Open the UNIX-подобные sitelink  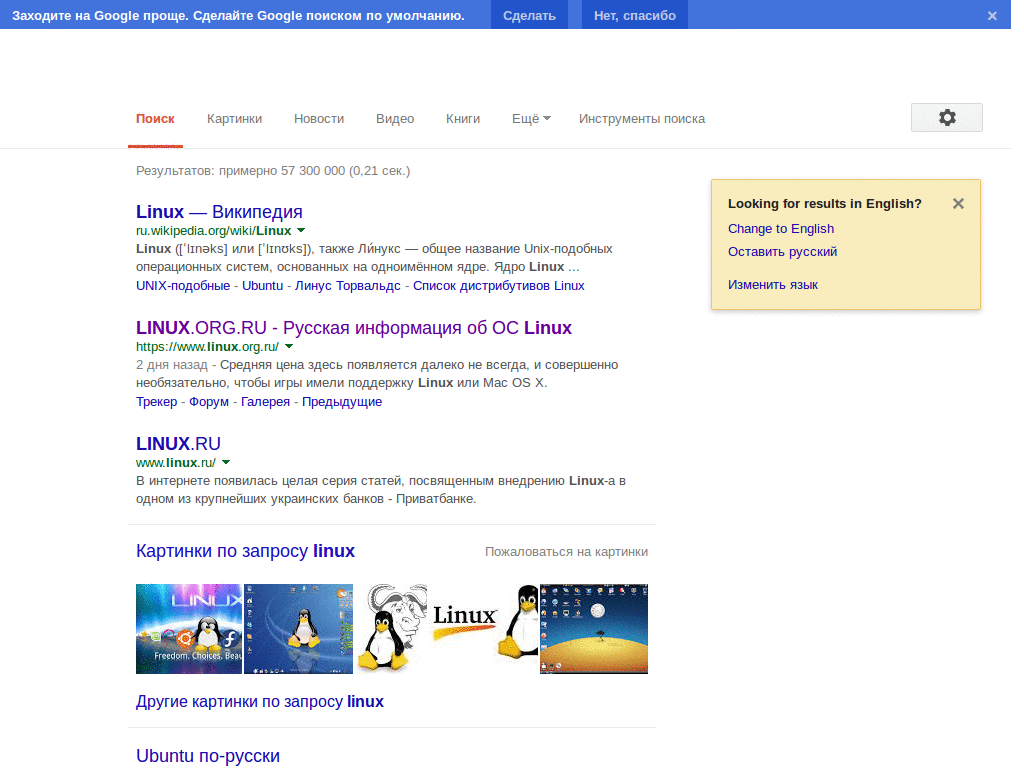(183, 285)
